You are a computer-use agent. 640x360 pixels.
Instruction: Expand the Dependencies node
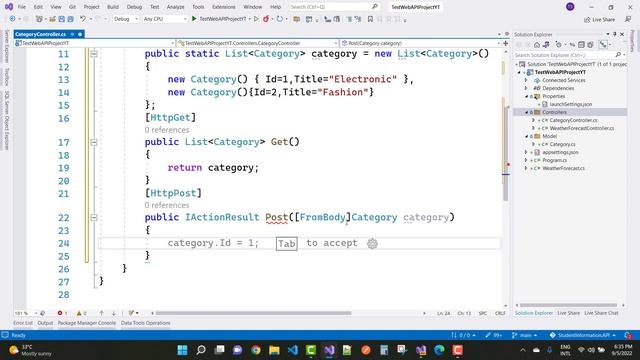point(526,88)
